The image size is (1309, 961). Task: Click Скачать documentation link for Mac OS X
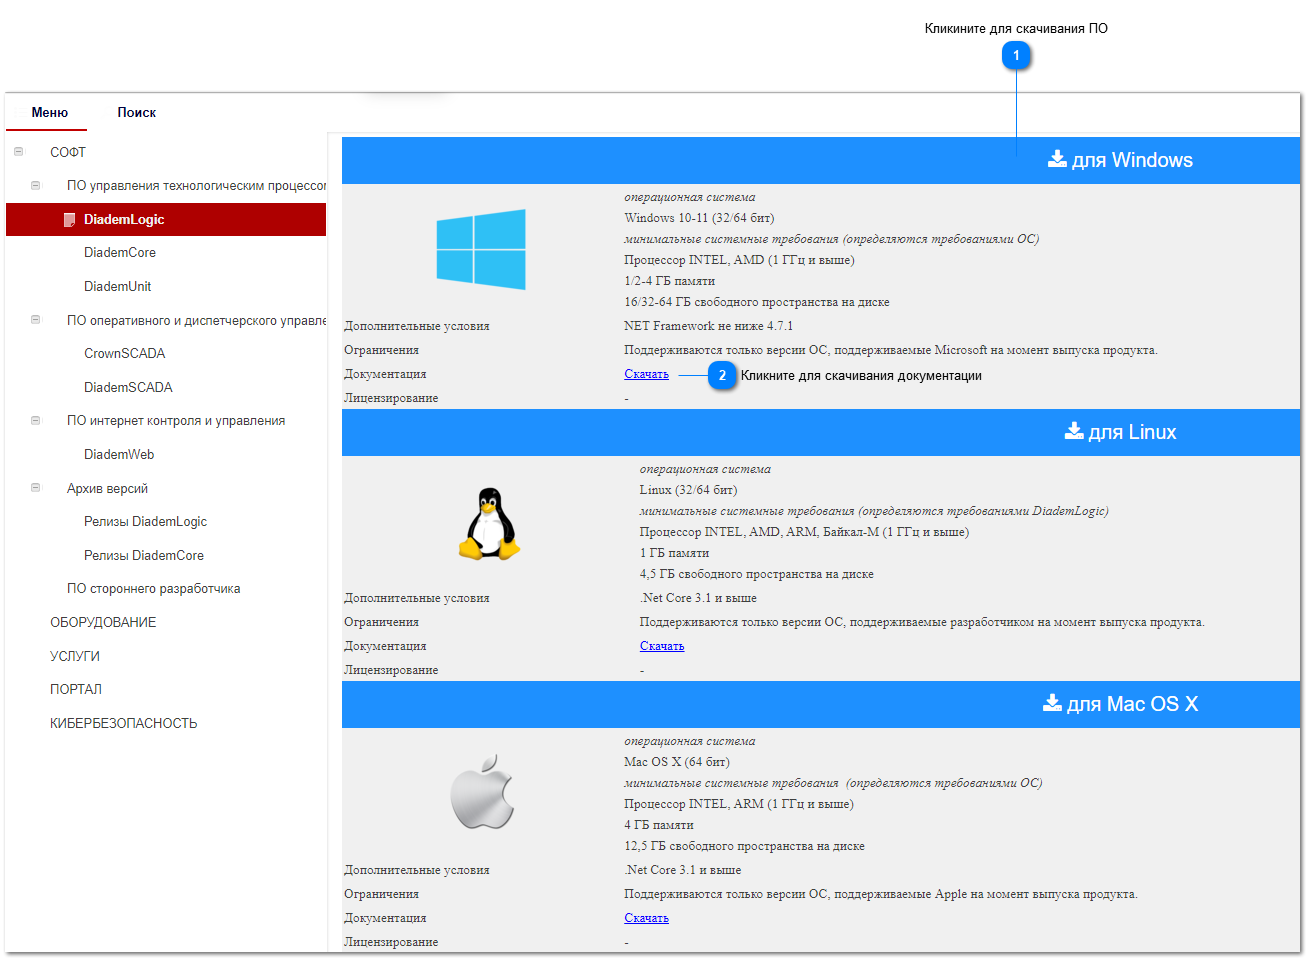pyautogui.click(x=646, y=918)
